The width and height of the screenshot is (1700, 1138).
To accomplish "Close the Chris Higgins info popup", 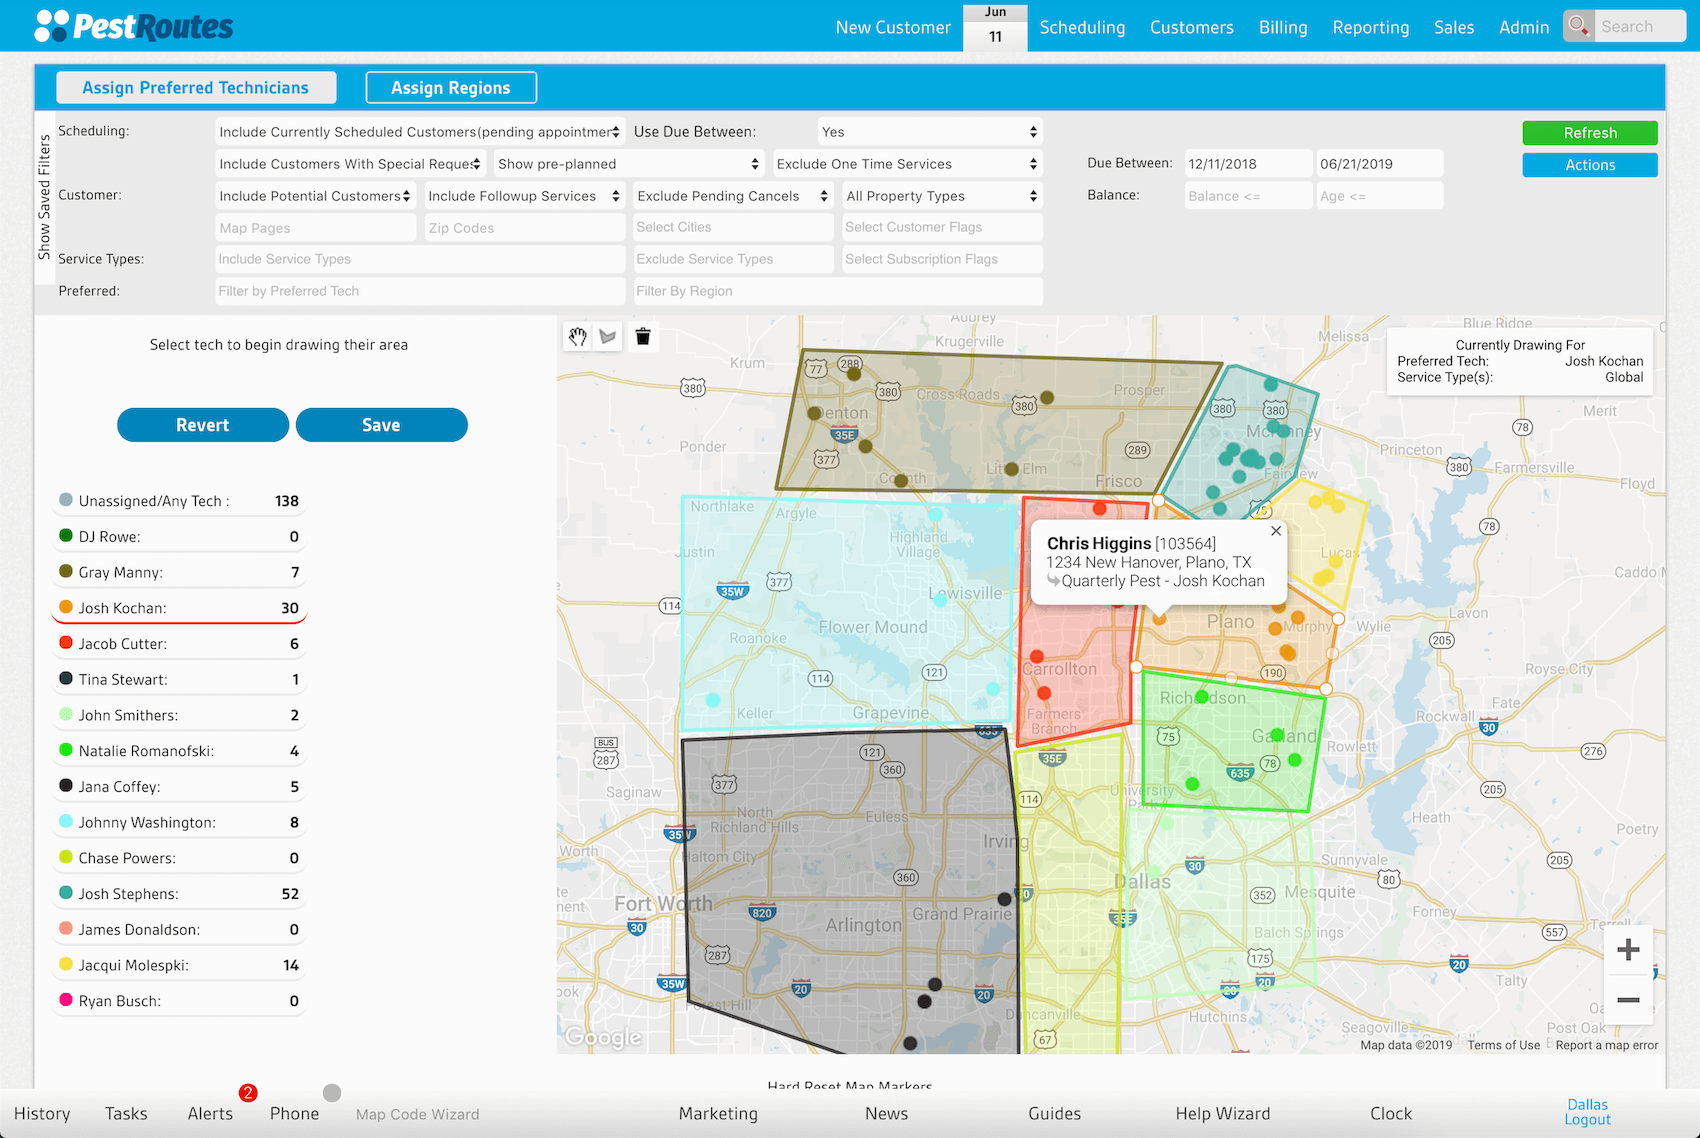I will 1276,531.
